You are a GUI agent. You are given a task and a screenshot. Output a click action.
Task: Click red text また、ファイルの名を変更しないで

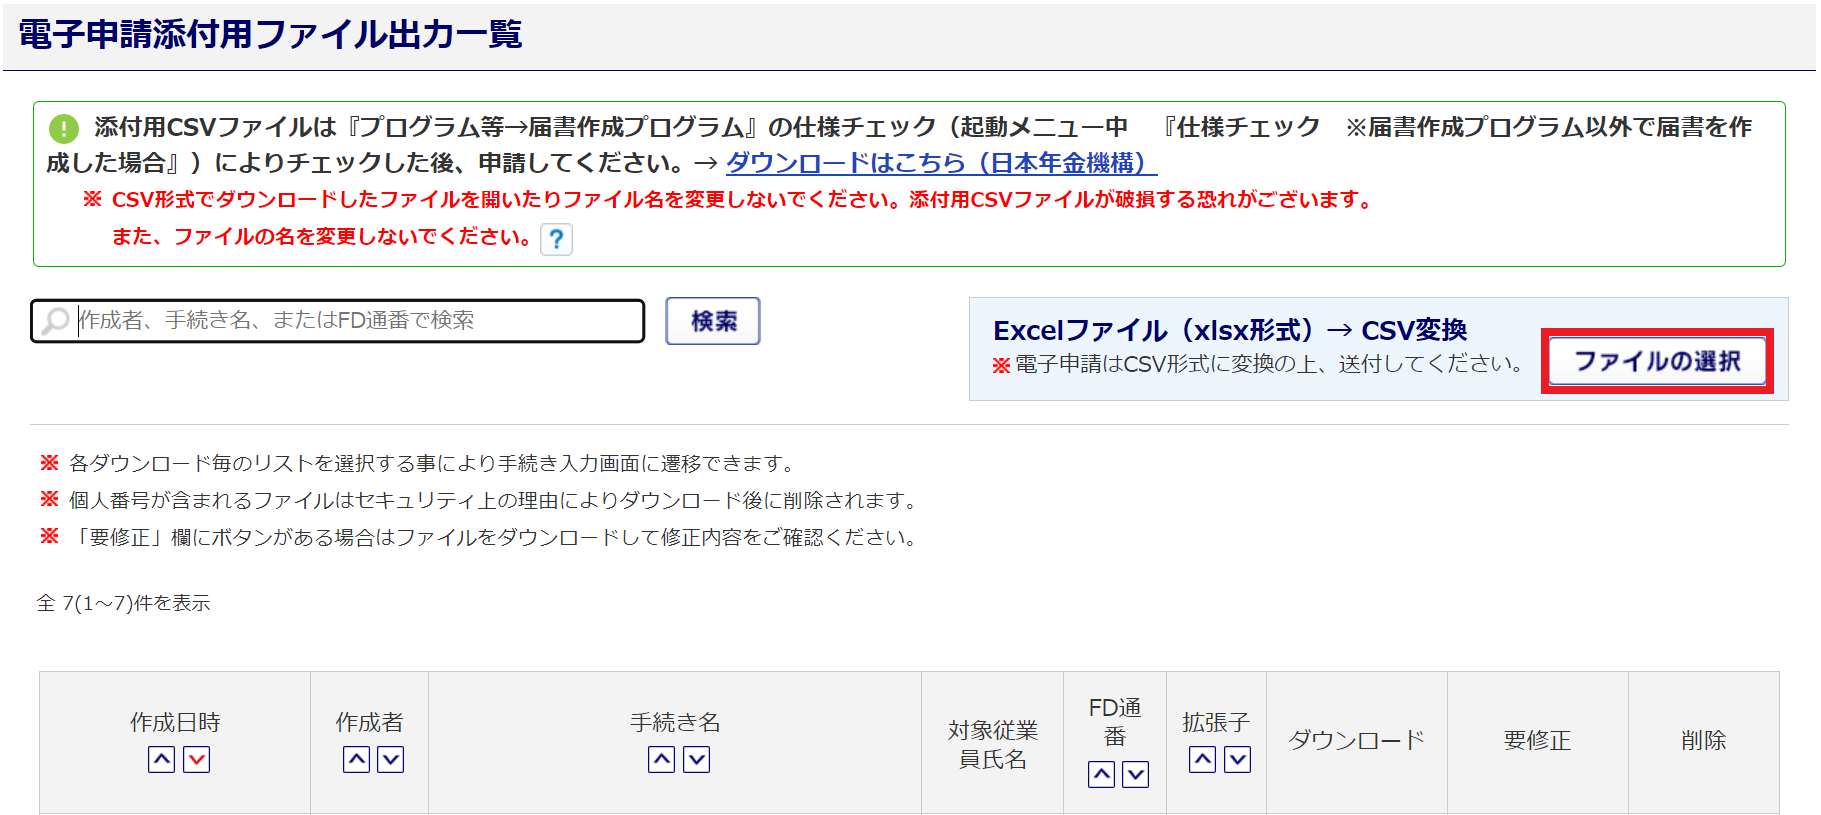point(321,237)
